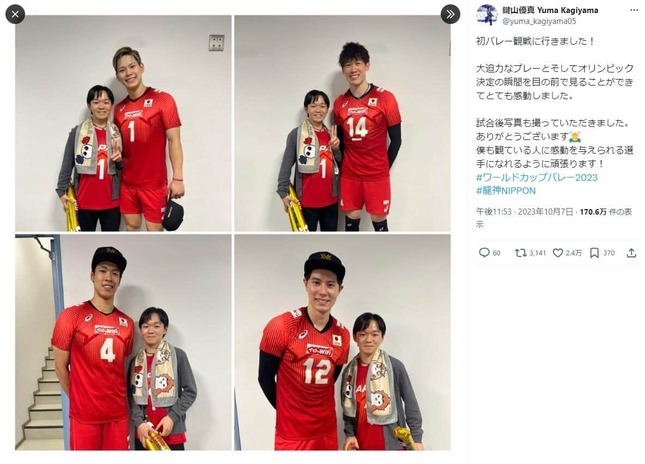Close the image viewer with X button
Screen dimensions: 645x464
(x=15, y=14)
